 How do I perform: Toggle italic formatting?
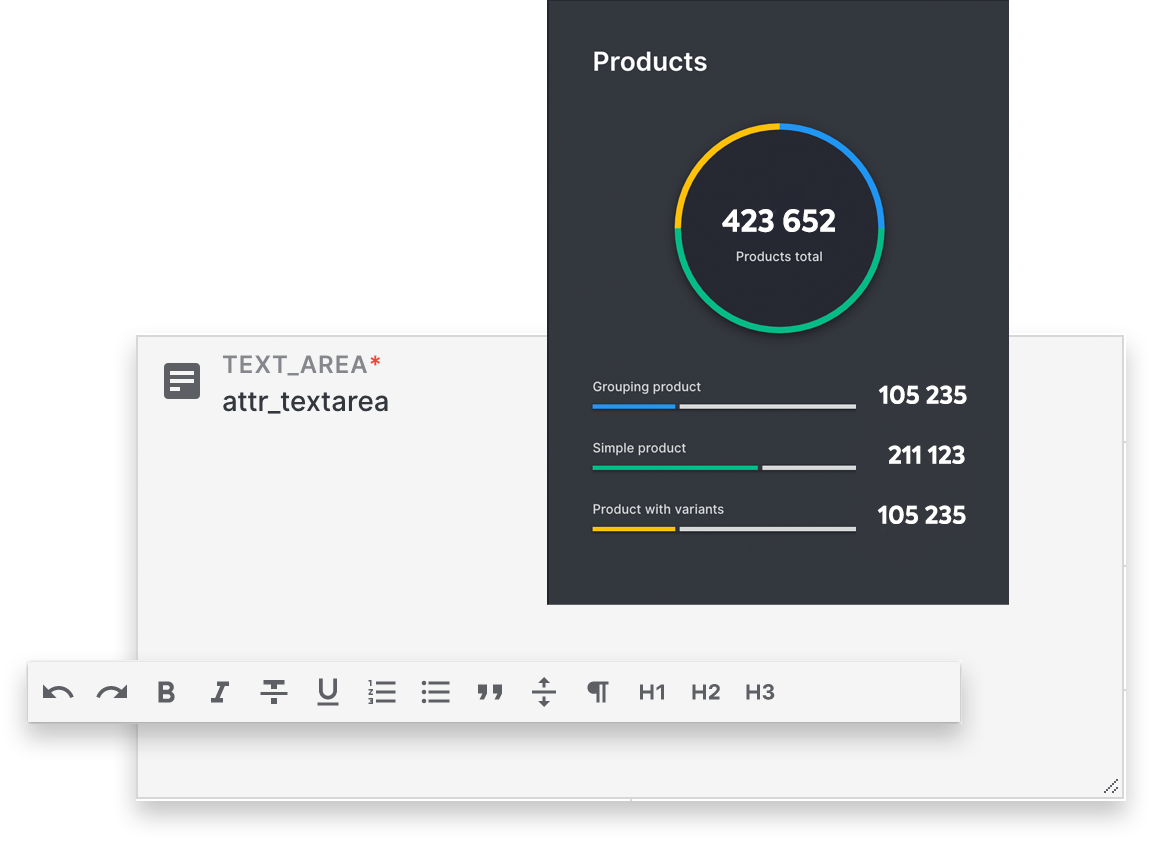click(220, 692)
